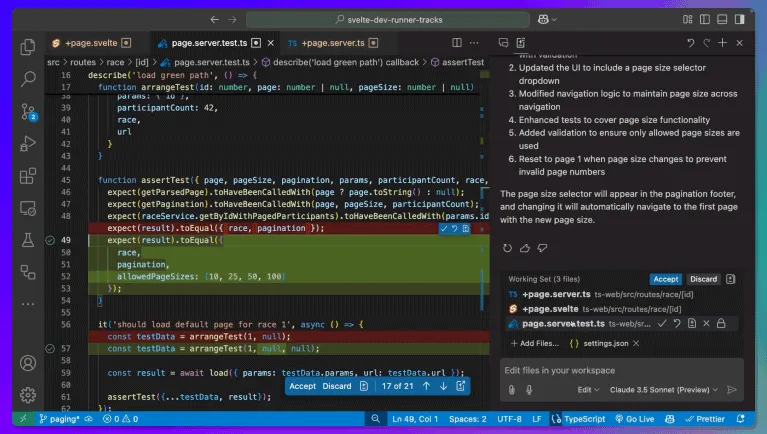Image resolution: width=767 pixels, height=434 pixels.
Task: Click the voice microphone icon in chat
Action: click(528, 390)
